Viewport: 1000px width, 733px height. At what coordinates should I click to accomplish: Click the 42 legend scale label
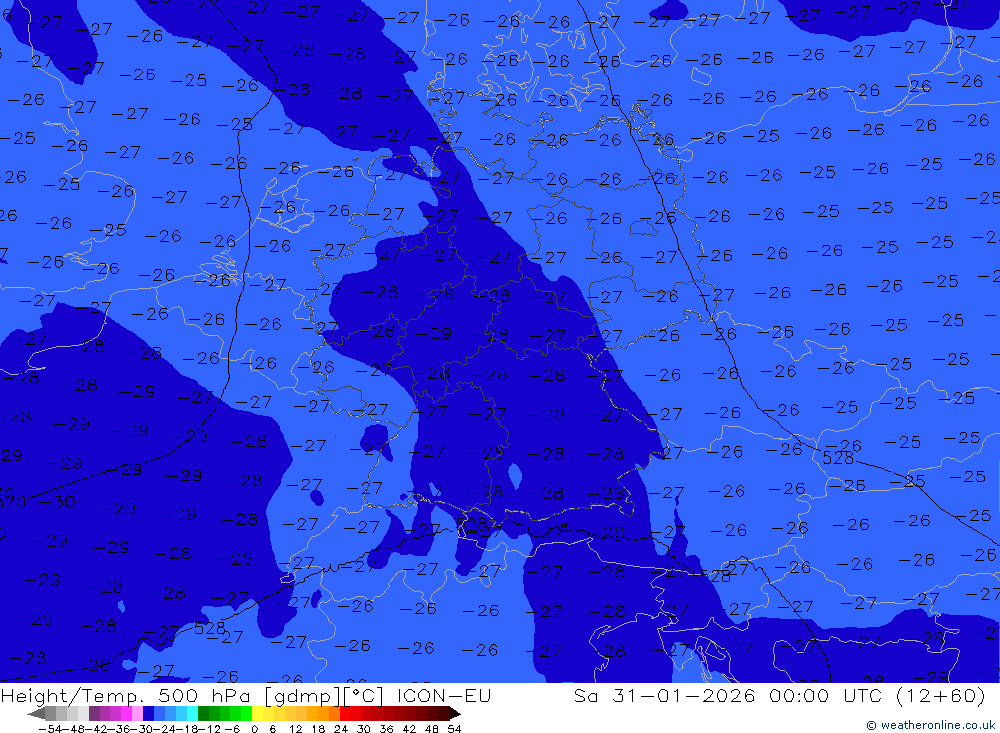(x=409, y=729)
